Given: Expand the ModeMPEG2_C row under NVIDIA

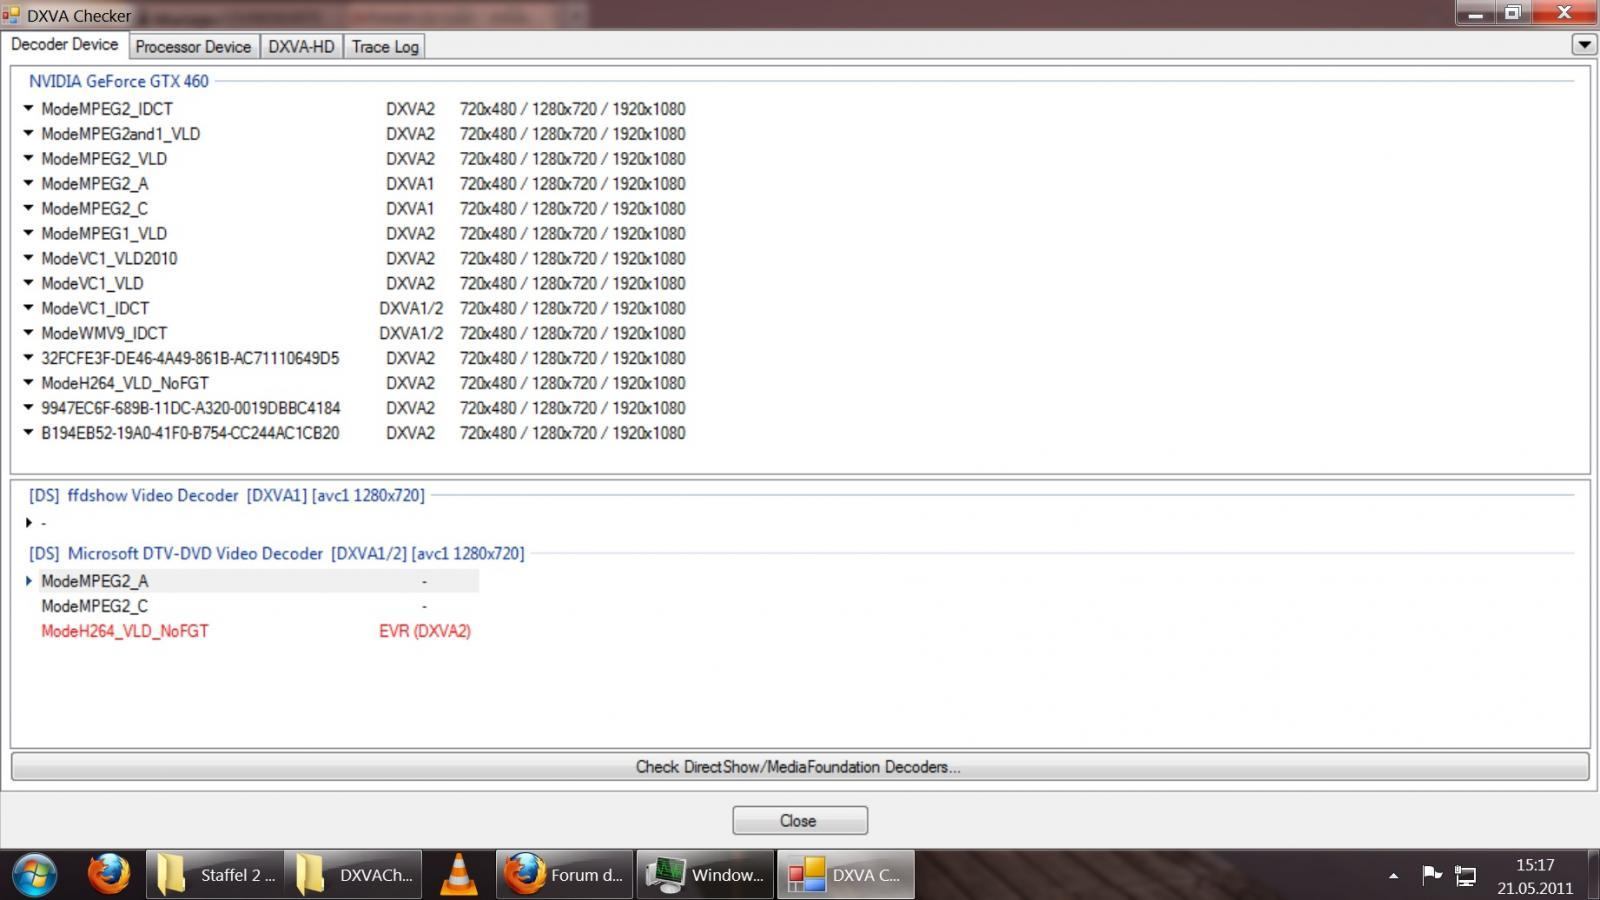Looking at the screenshot, I should point(28,208).
